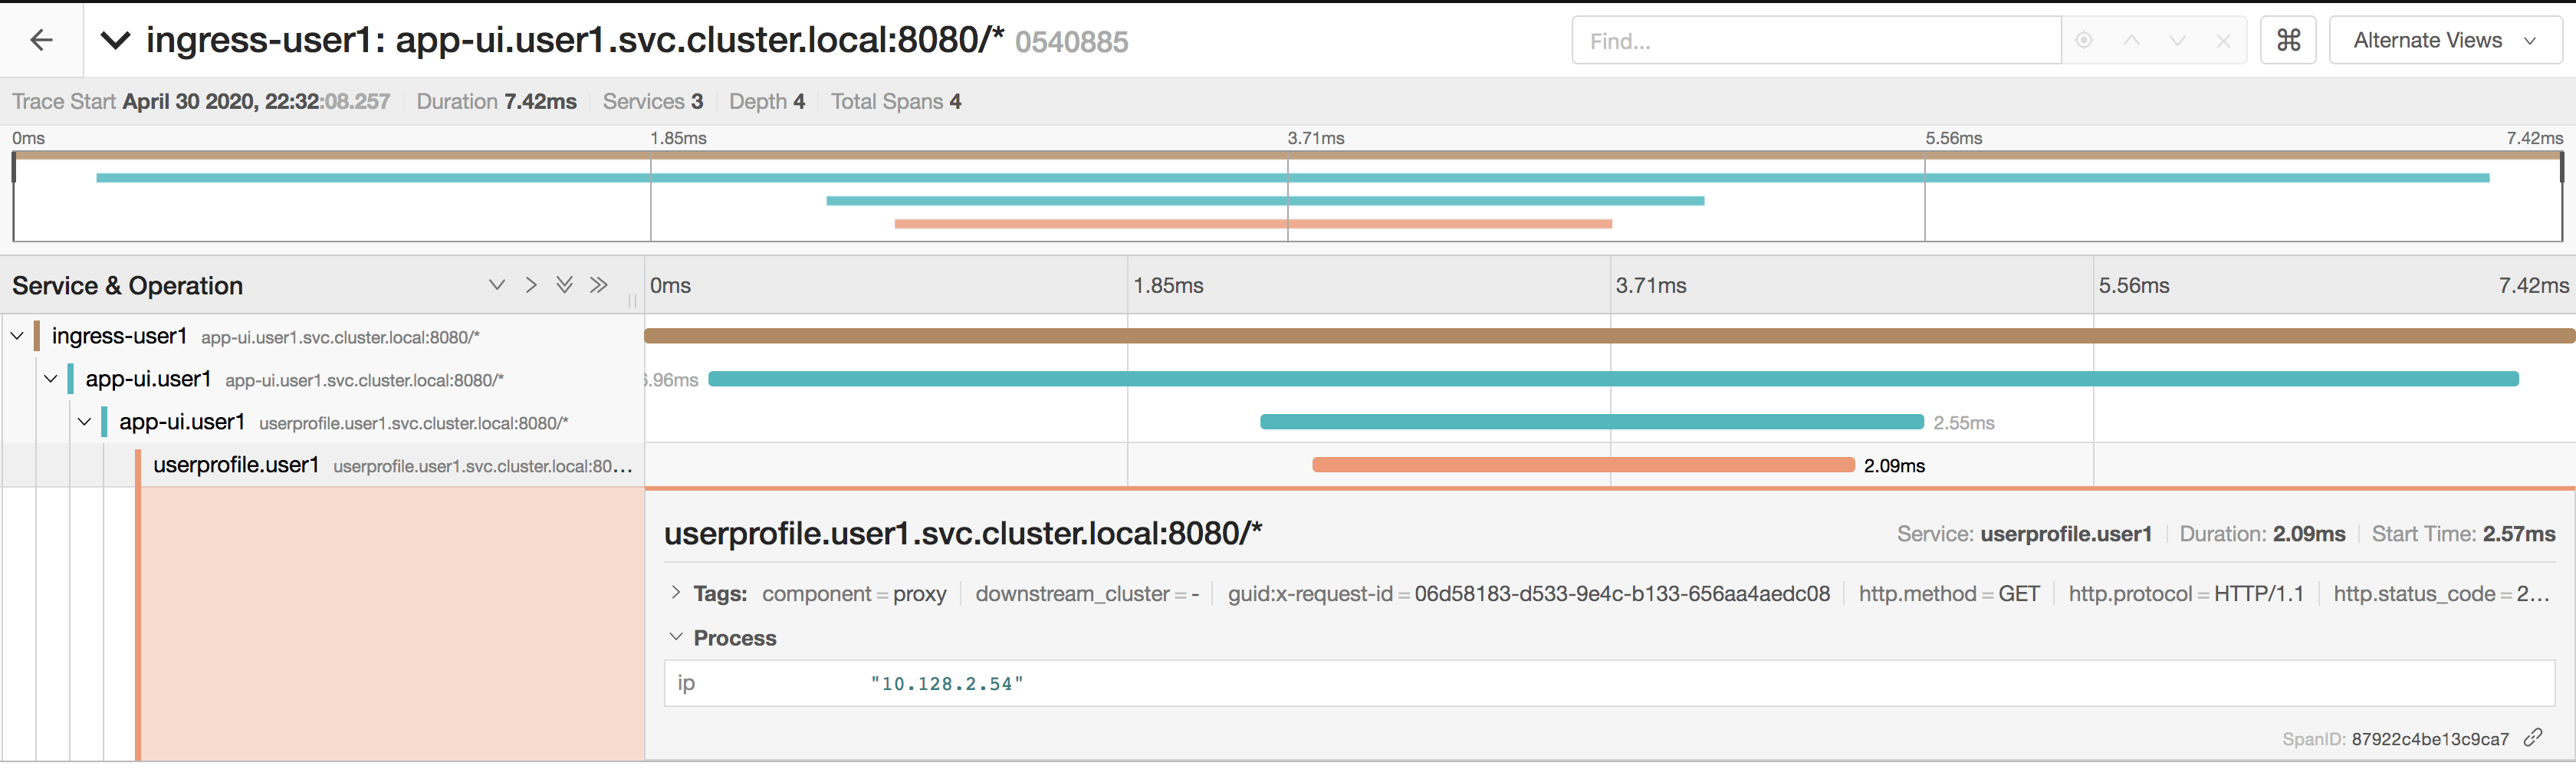Click the 3.71ms marker in minimap

tap(1315, 138)
